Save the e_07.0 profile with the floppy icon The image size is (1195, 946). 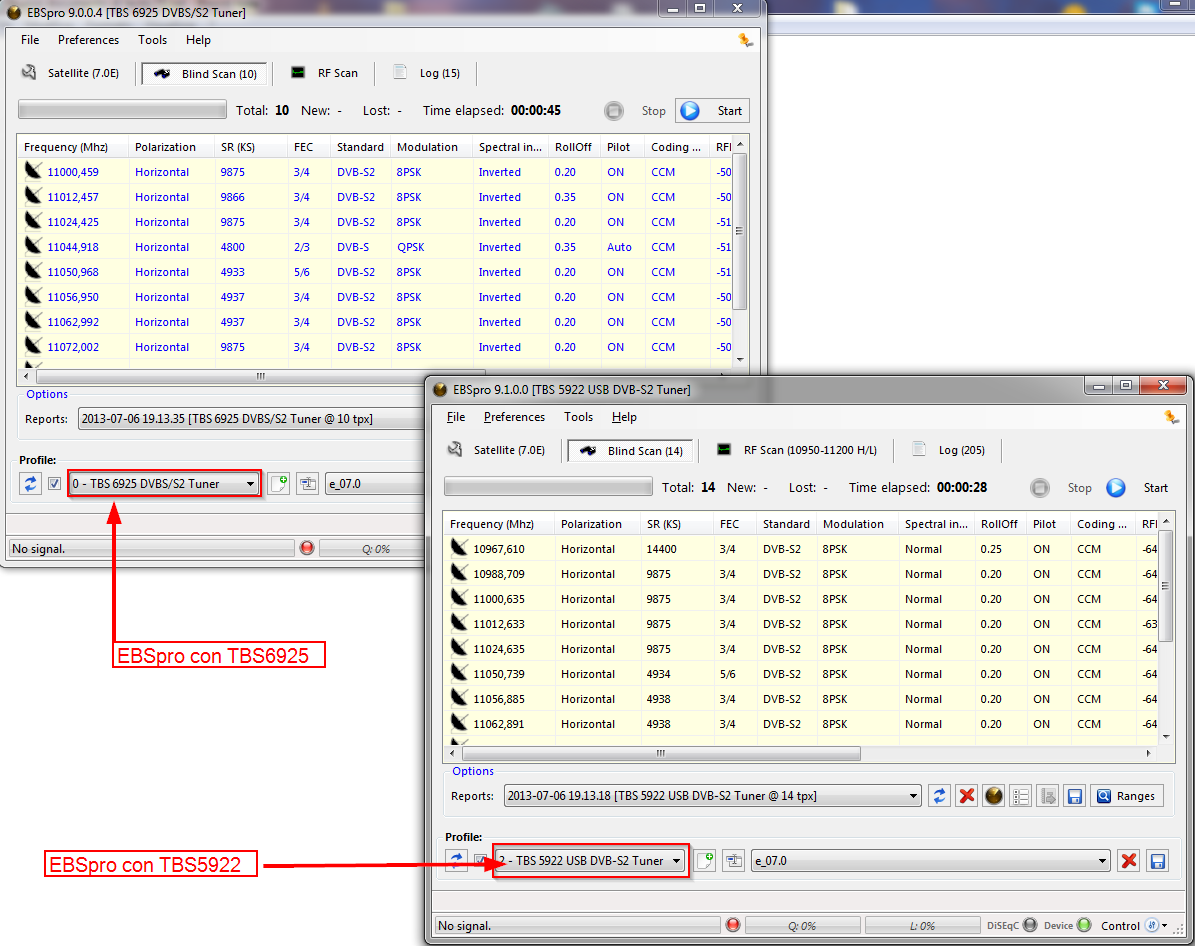coord(1157,861)
